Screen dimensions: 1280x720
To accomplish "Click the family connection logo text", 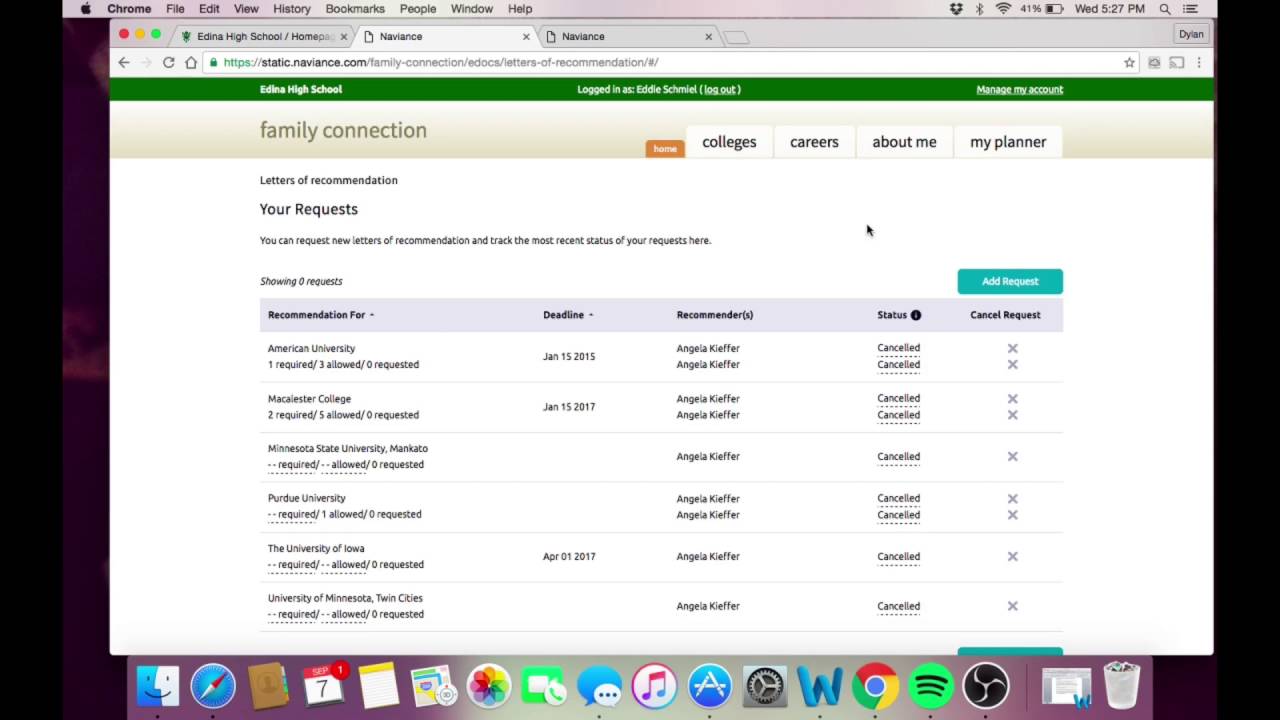I will [x=343, y=130].
